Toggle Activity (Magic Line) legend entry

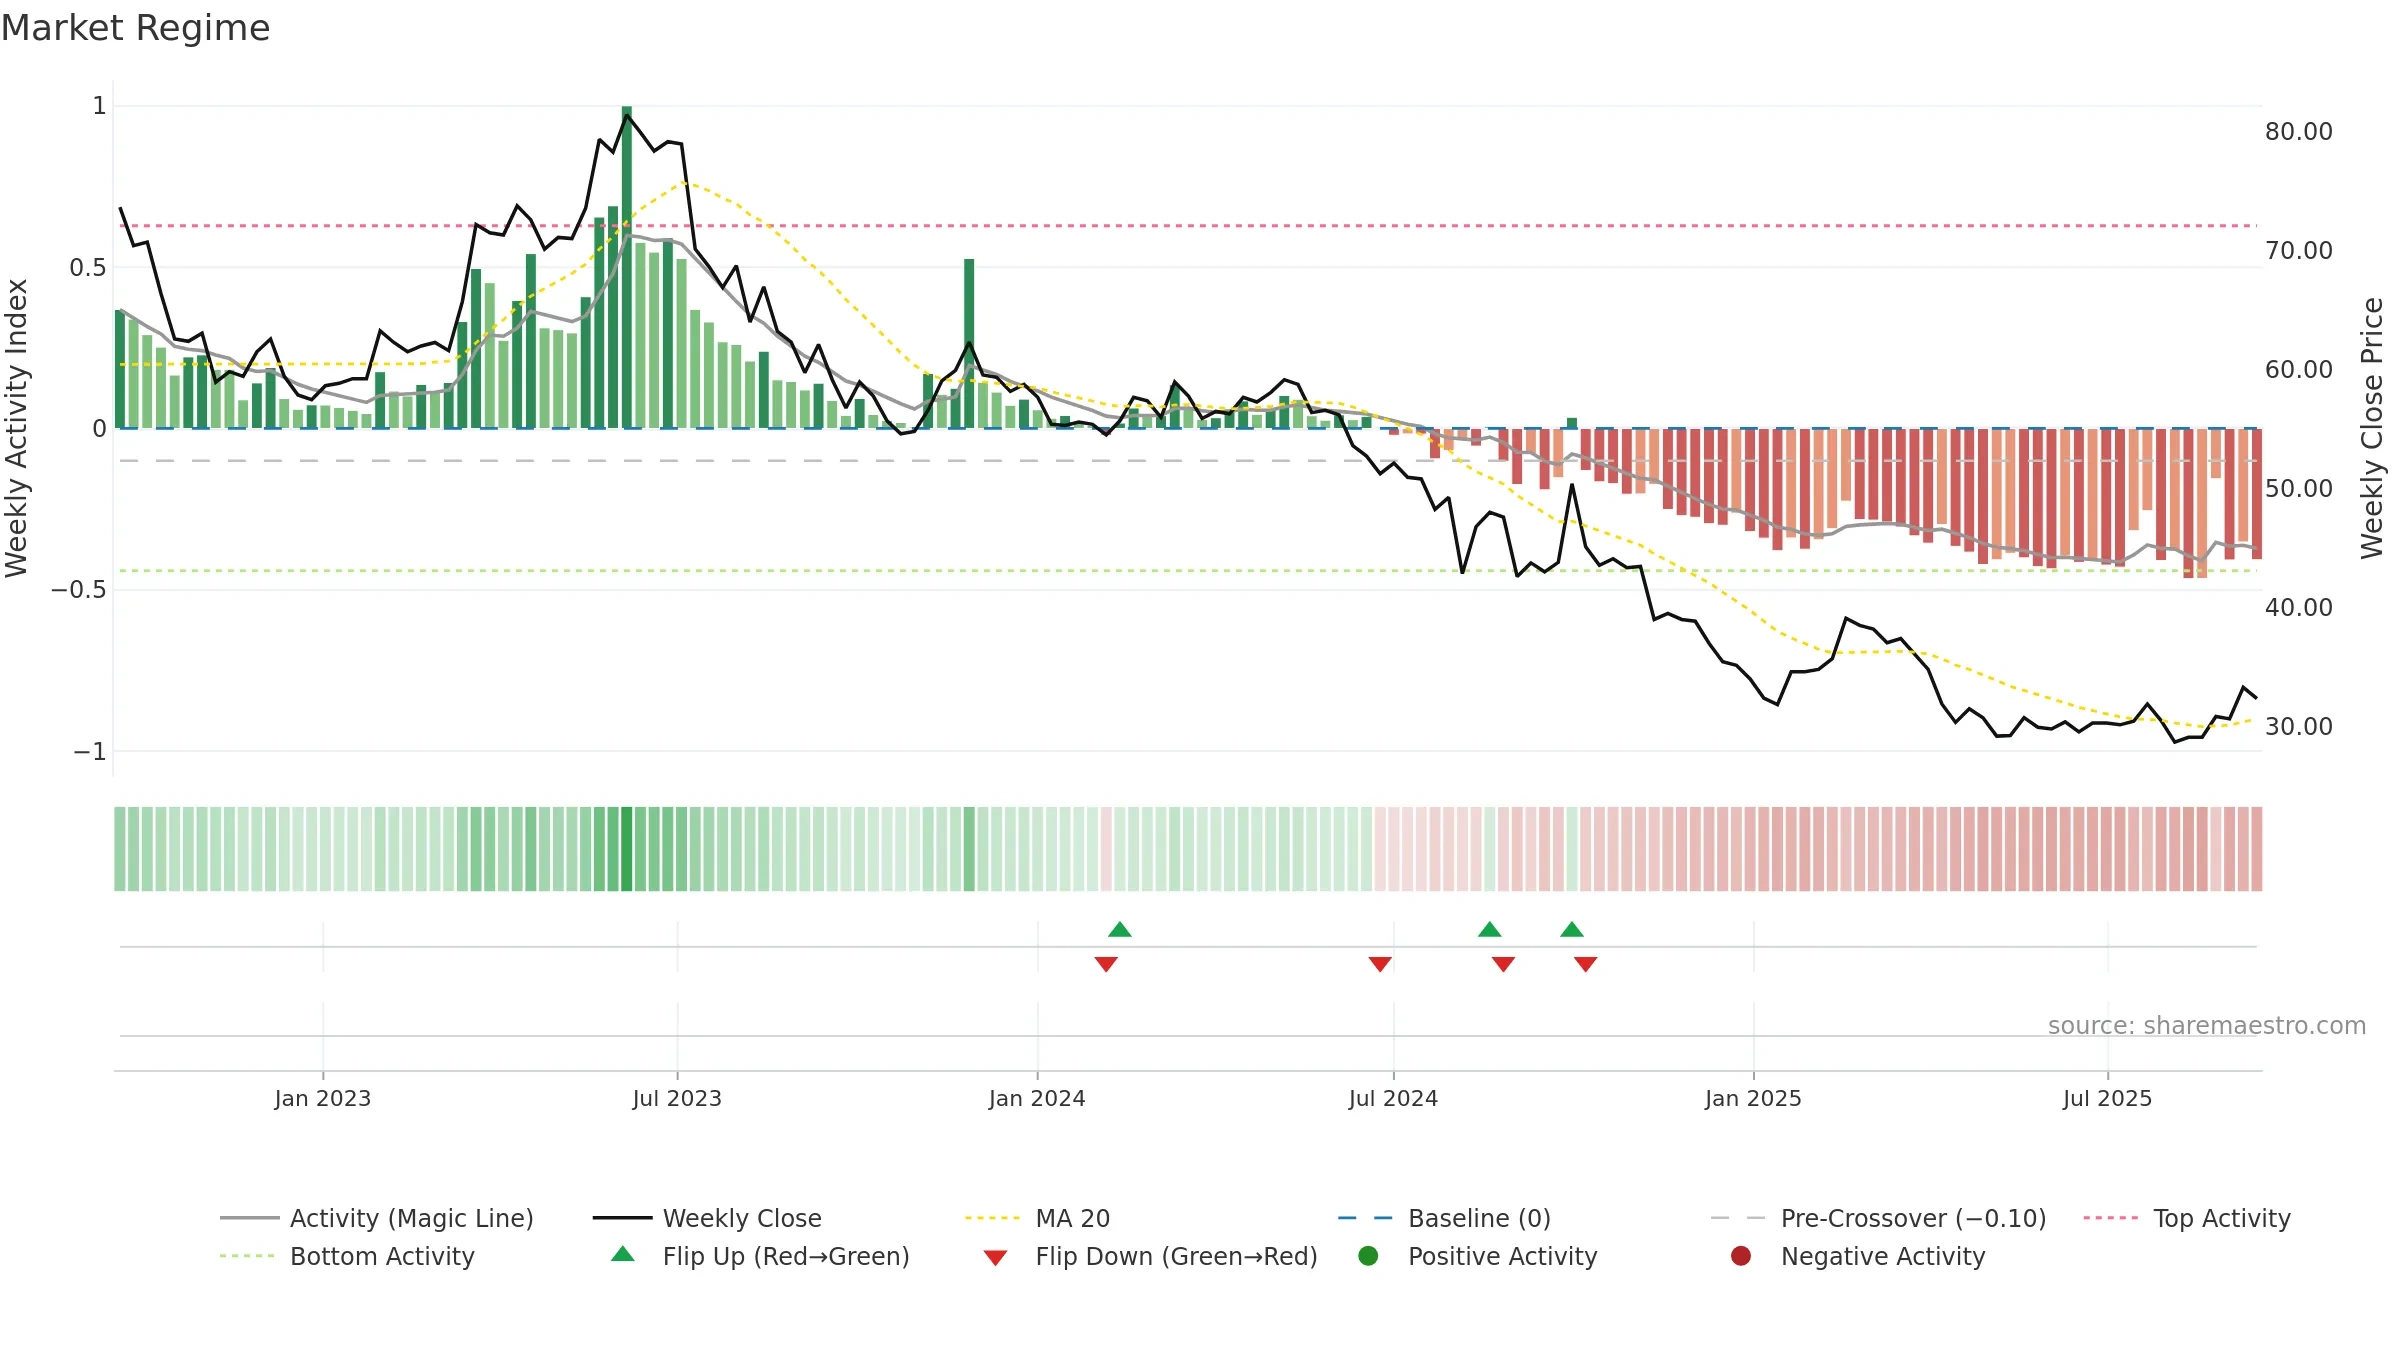[x=377, y=1218]
